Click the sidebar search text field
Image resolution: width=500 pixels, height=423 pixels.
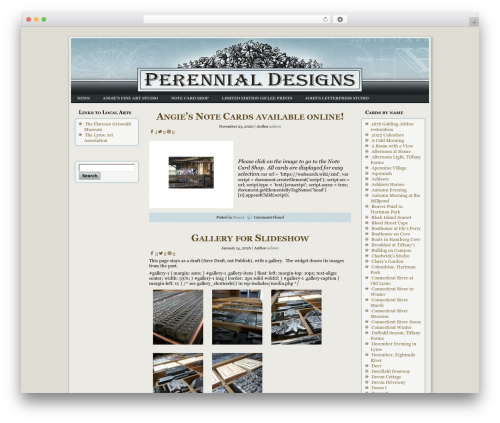pos(107,168)
